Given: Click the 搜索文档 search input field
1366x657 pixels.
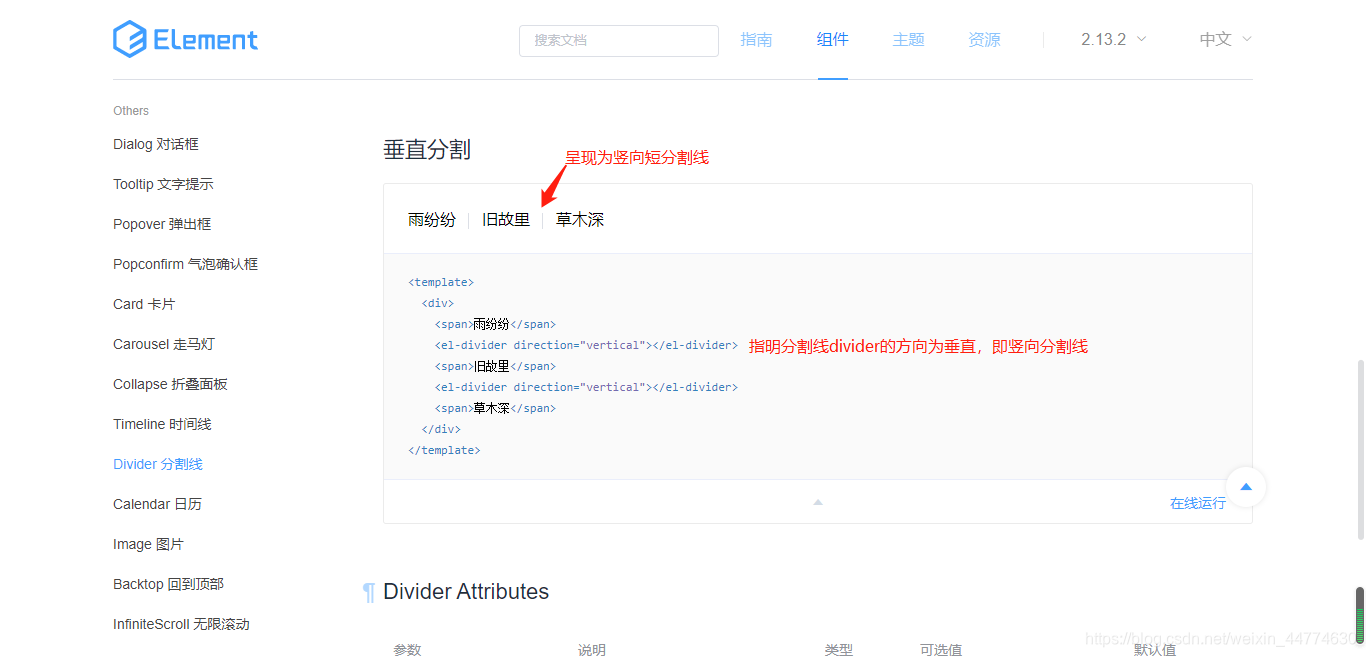Looking at the screenshot, I should (x=618, y=41).
